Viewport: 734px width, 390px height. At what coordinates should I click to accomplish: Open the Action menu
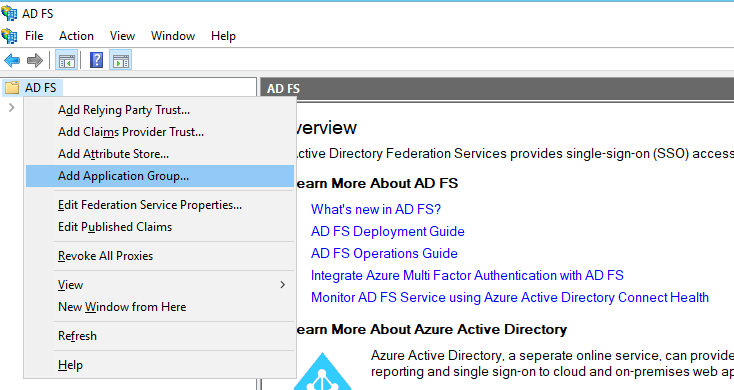click(76, 36)
